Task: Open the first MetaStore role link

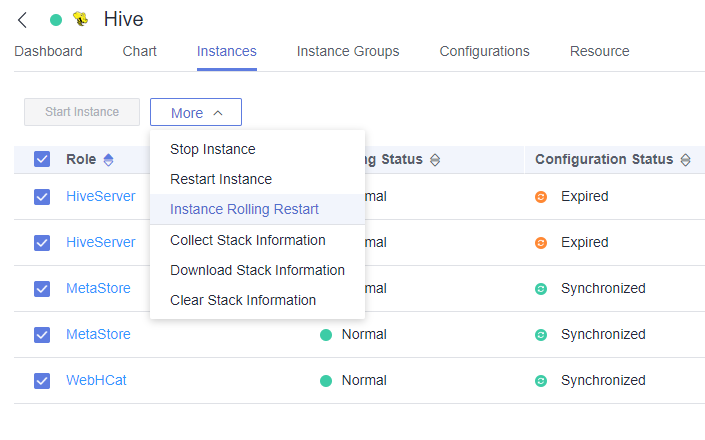Action: [x=98, y=289]
